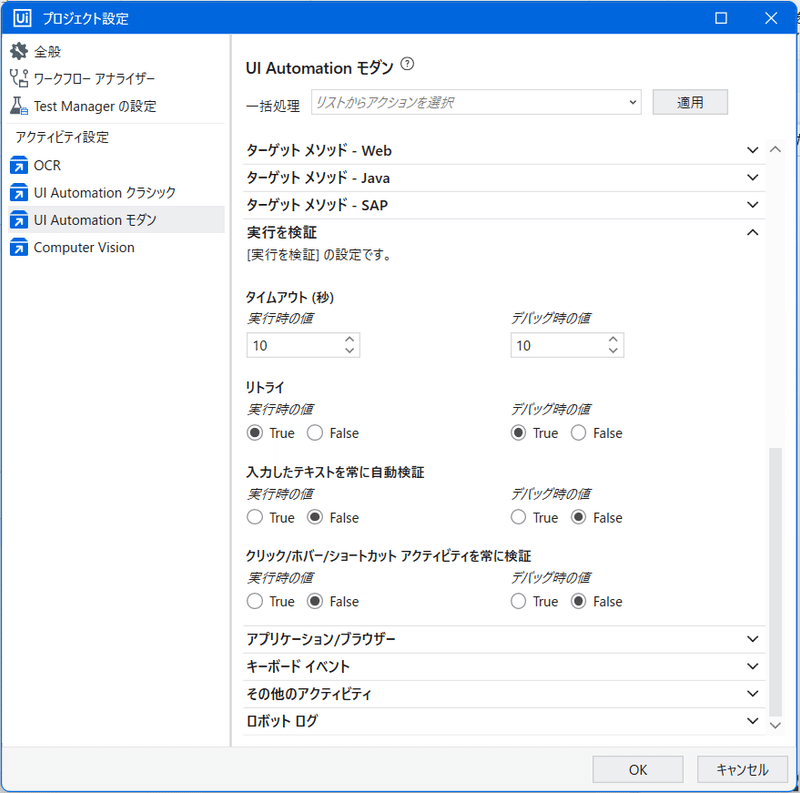Select True for リトライ デバッグ時の値

518,433
